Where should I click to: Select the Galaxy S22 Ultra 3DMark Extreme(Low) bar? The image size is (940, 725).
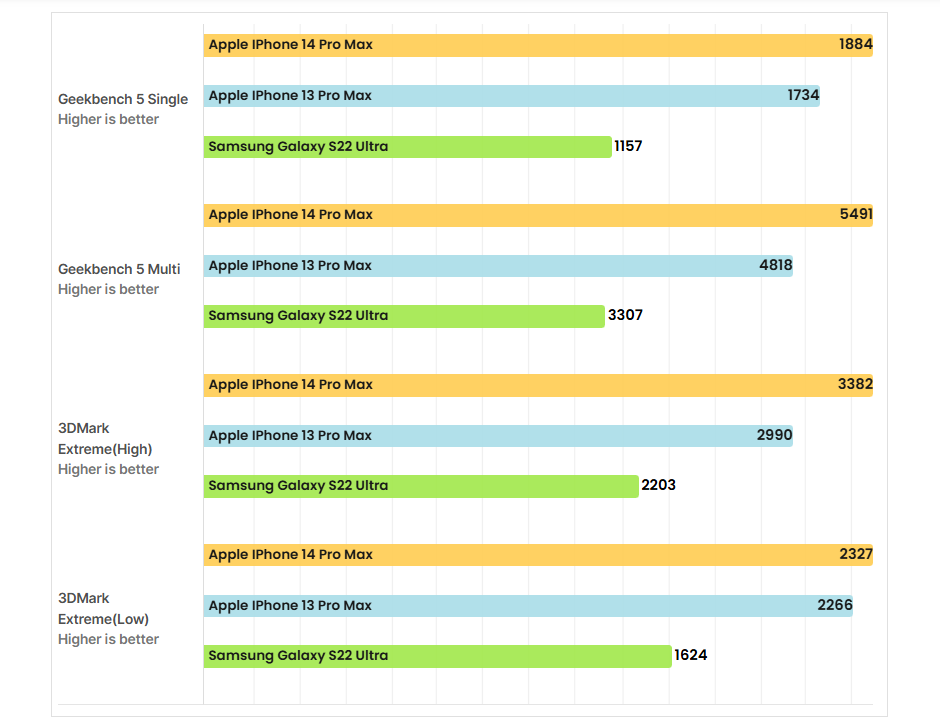(x=437, y=656)
